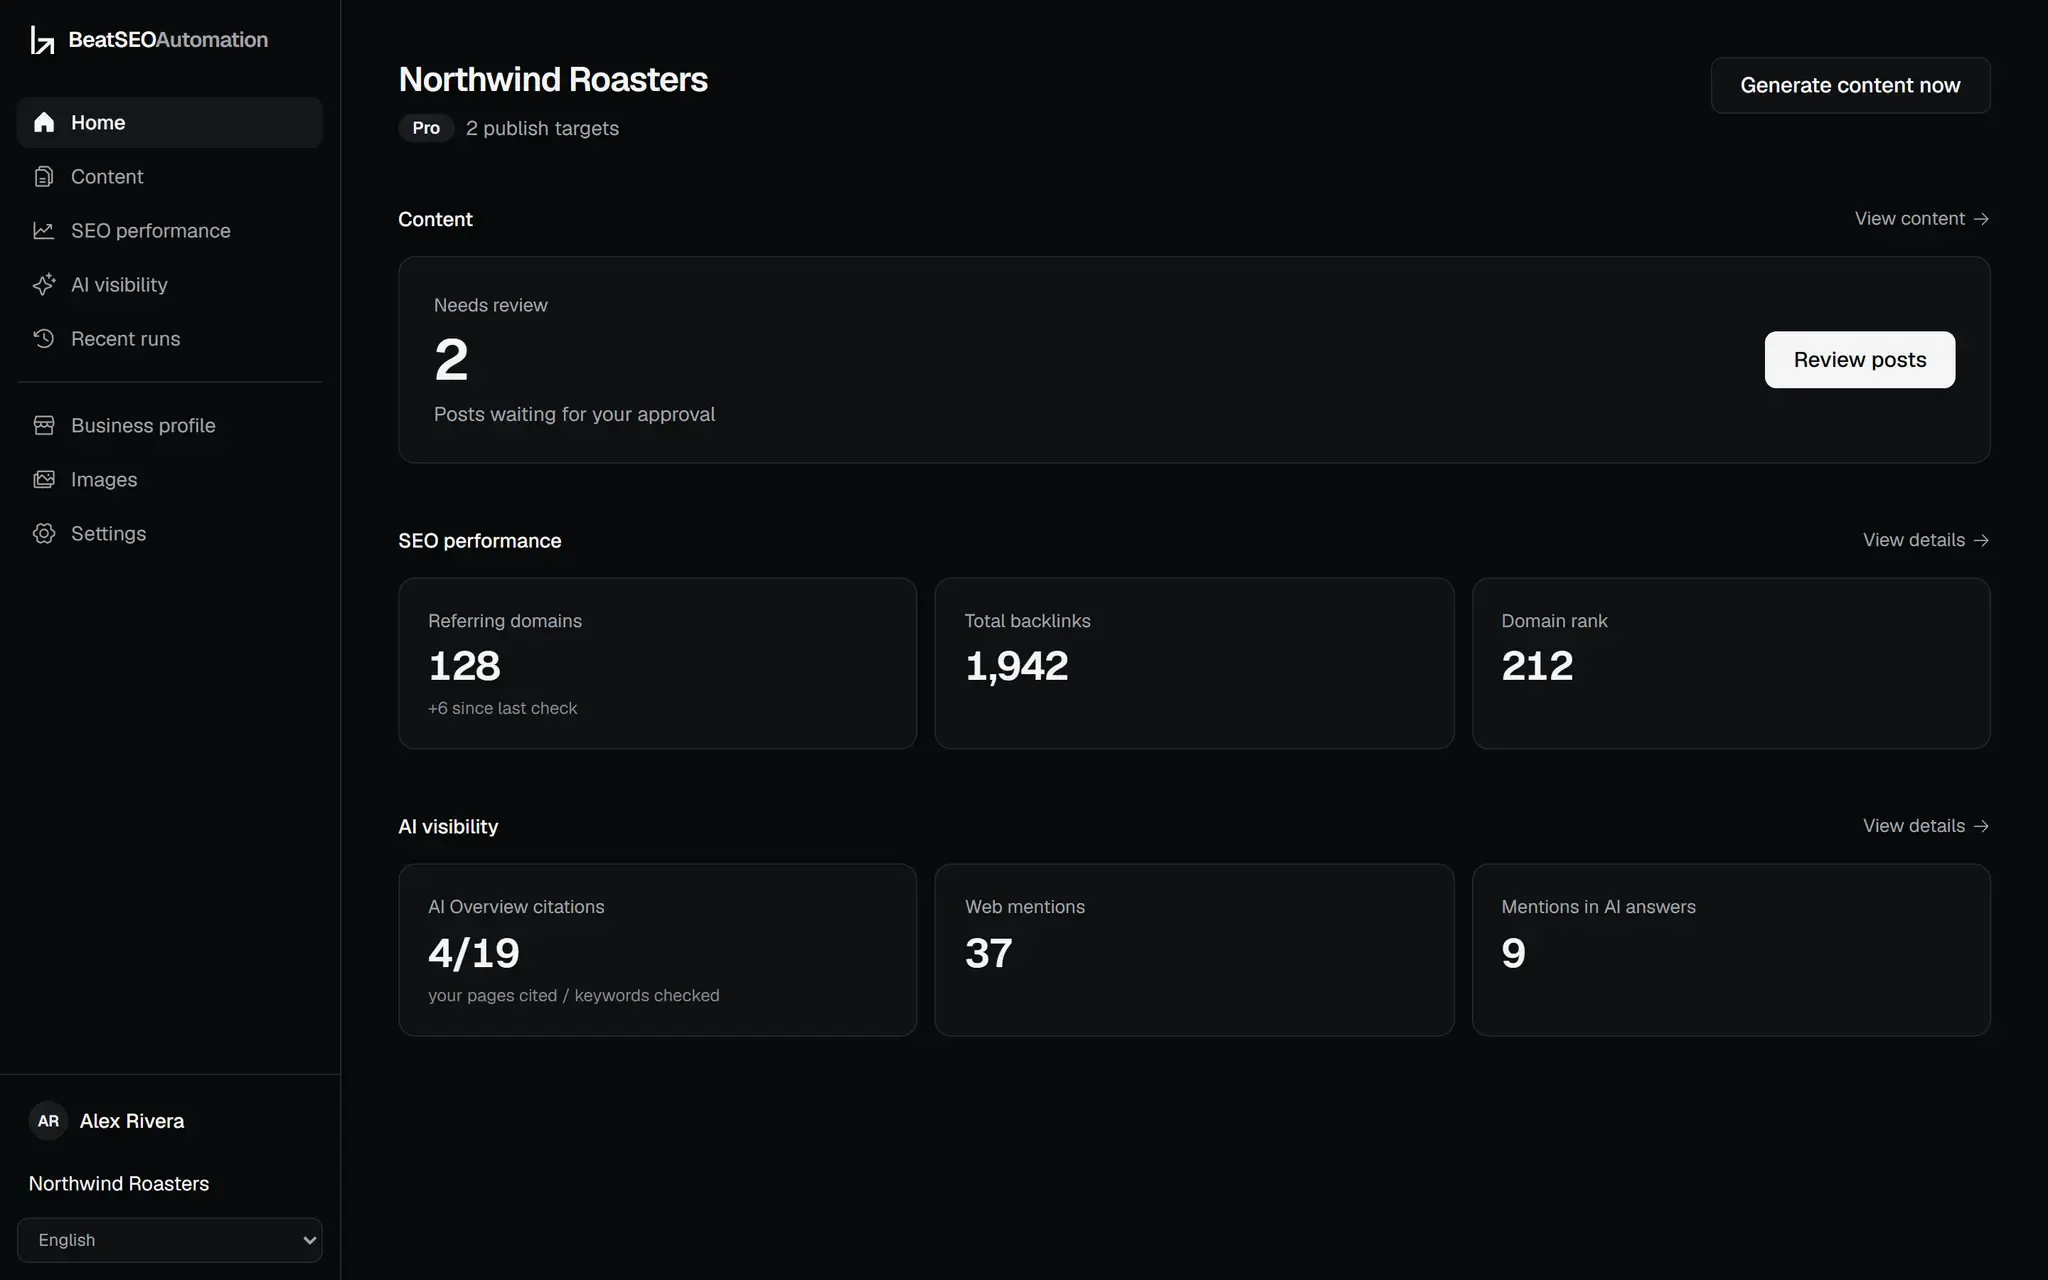Viewport: 2048px width, 1280px height.
Task: Click the Review posts button
Action: [x=1860, y=360]
